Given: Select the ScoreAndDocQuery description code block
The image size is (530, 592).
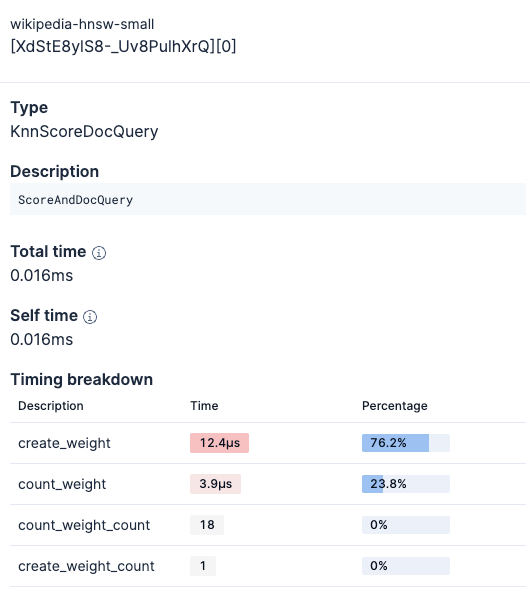Looking at the screenshot, I should coord(268,199).
